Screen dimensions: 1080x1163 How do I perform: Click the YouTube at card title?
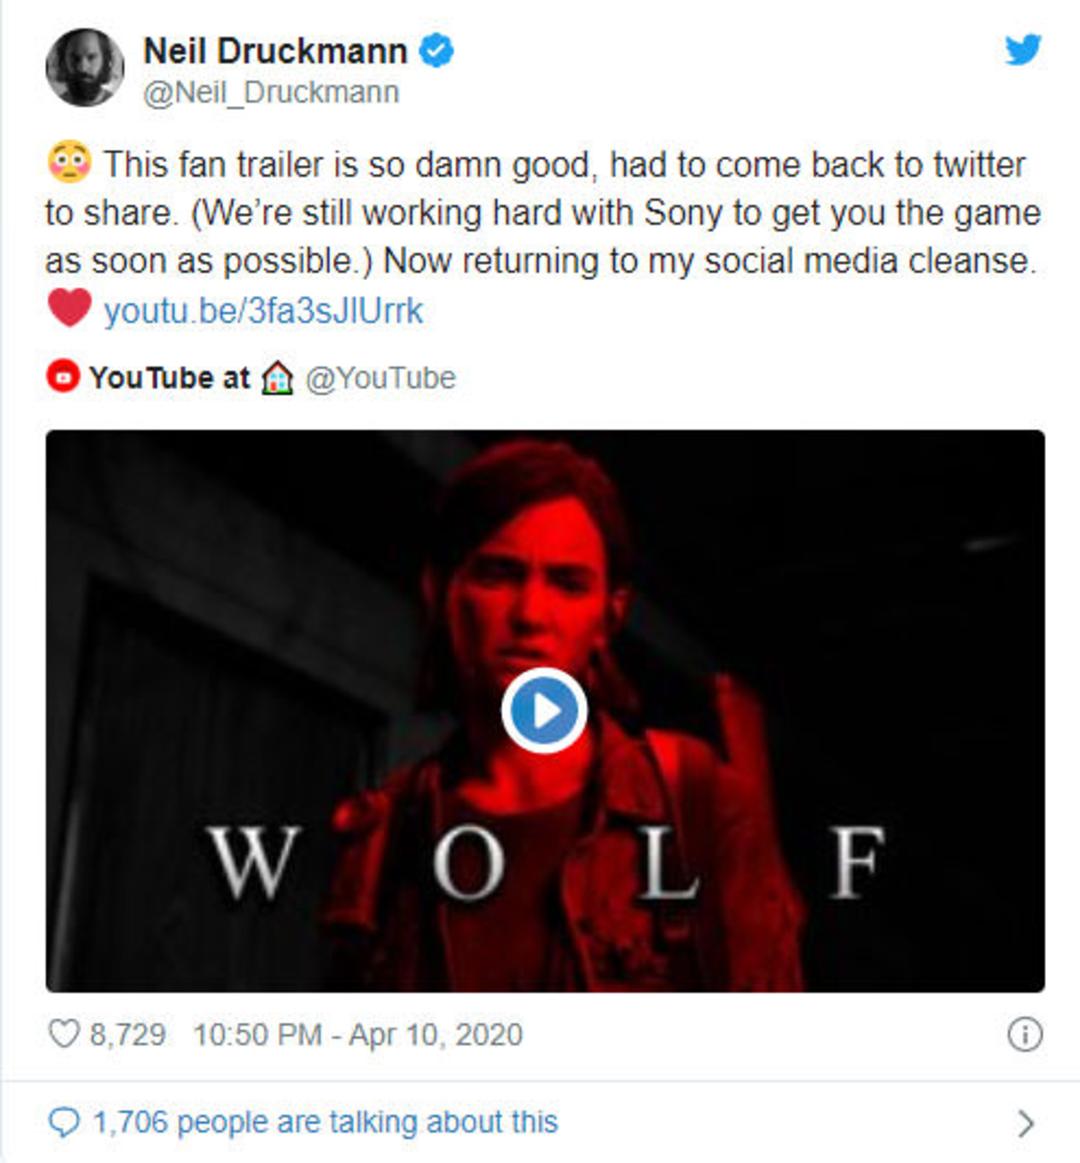coord(169,378)
